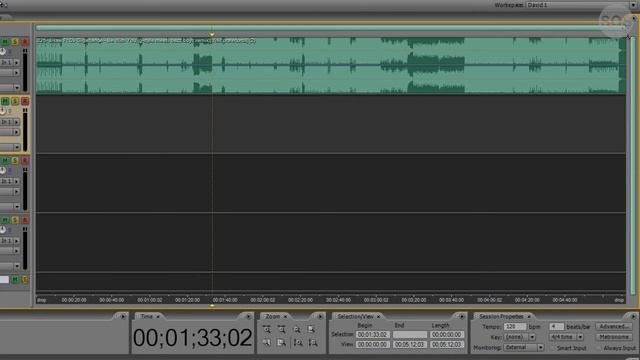Mute track 3
640x360 pixels.
[x=5, y=160]
